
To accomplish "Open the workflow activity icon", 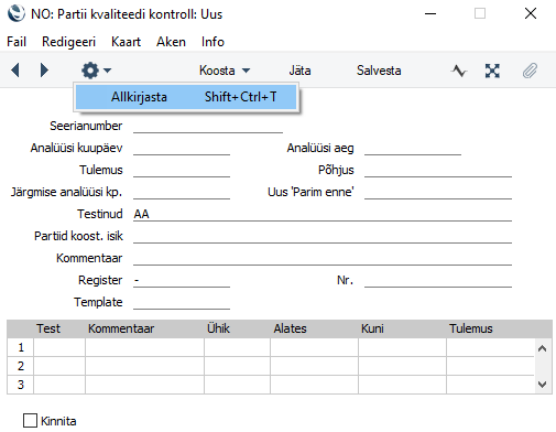I will click(459, 71).
